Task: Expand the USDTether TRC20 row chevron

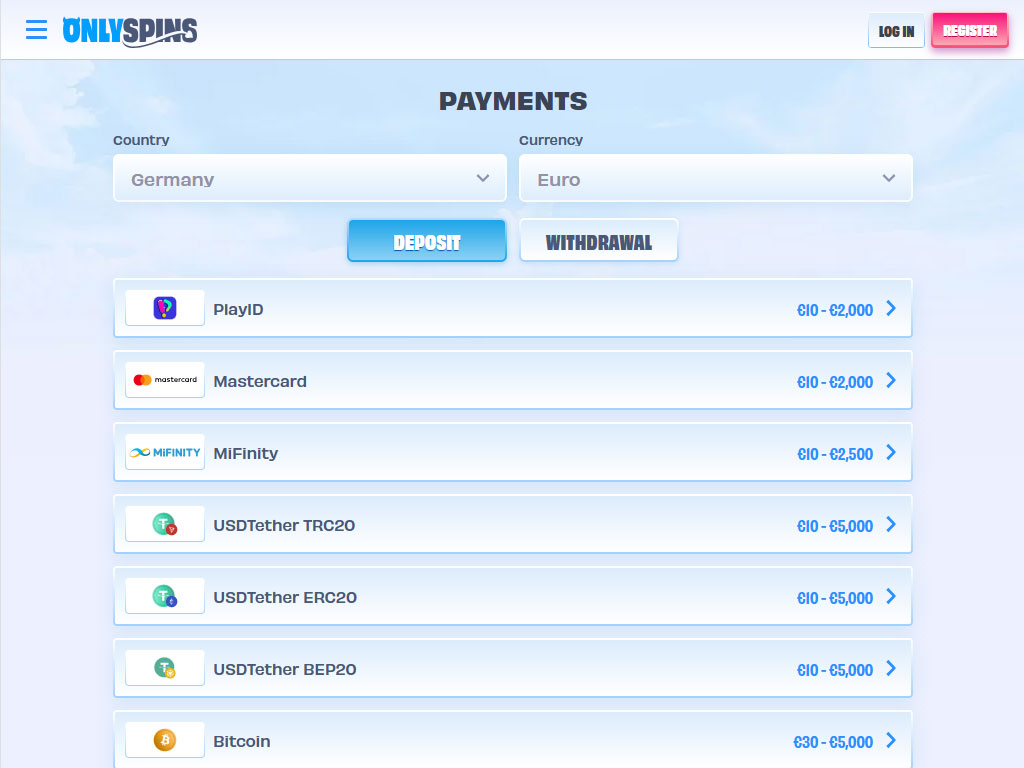Action: (x=891, y=525)
